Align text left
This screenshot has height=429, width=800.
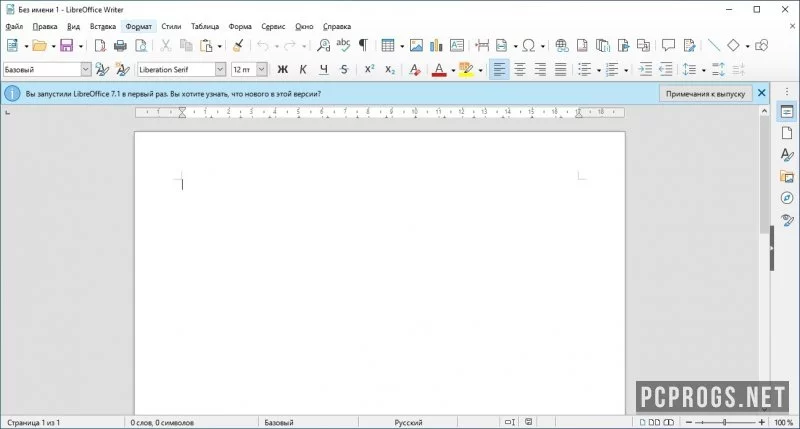(499, 69)
